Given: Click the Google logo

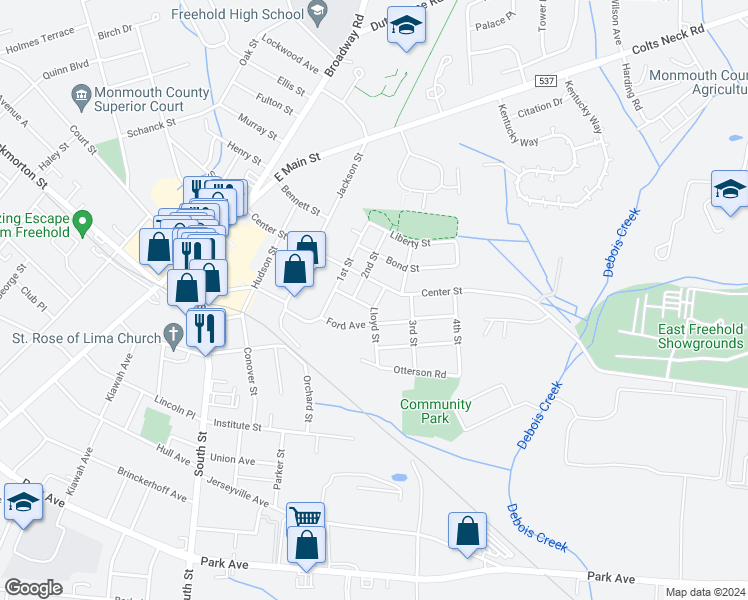Looking at the screenshot, I should [33, 588].
